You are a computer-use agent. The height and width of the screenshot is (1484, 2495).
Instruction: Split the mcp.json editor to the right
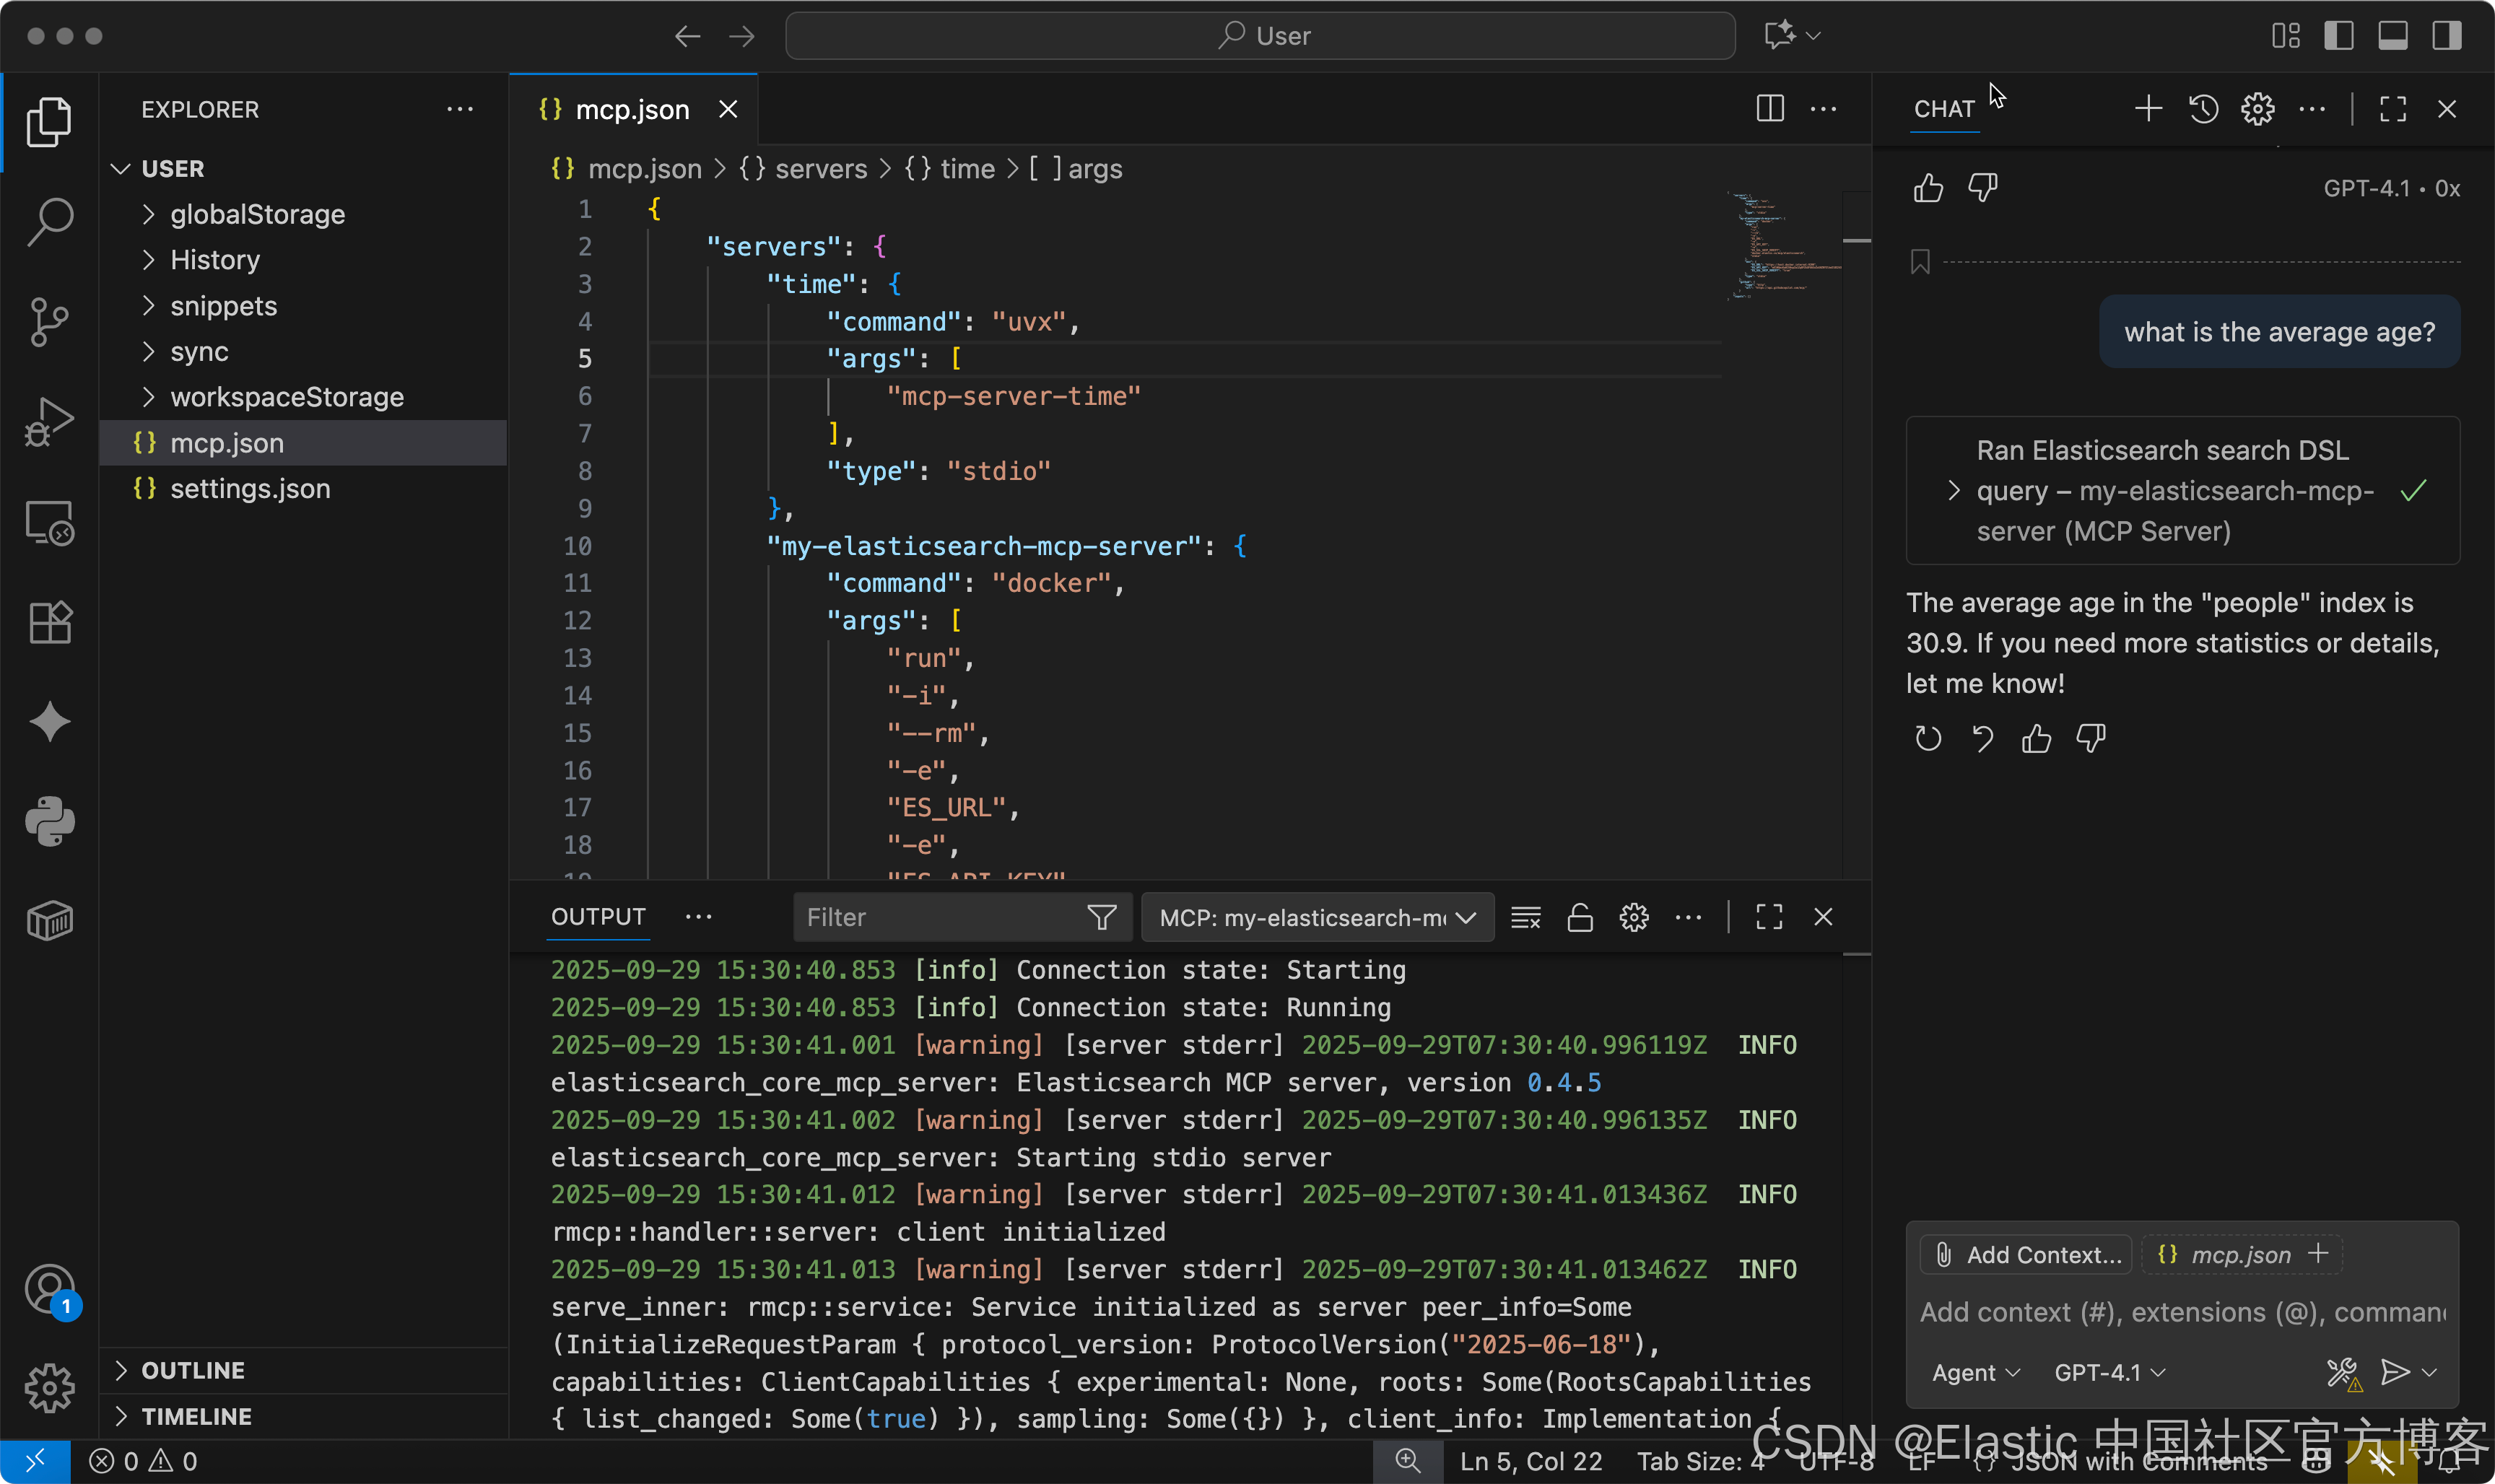point(1770,109)
